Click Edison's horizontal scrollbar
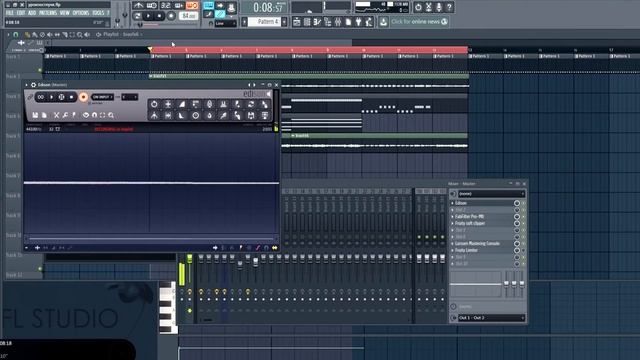Image resolution: width=640 pixels, height=360 pixels. pos(151,238)
